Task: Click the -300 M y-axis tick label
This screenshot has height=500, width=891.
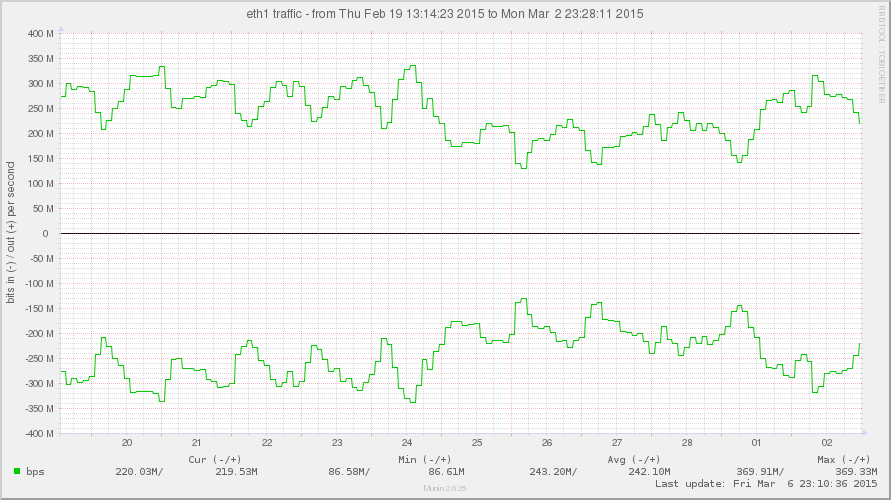Action: pyautogui.click(x=39, y=384)
